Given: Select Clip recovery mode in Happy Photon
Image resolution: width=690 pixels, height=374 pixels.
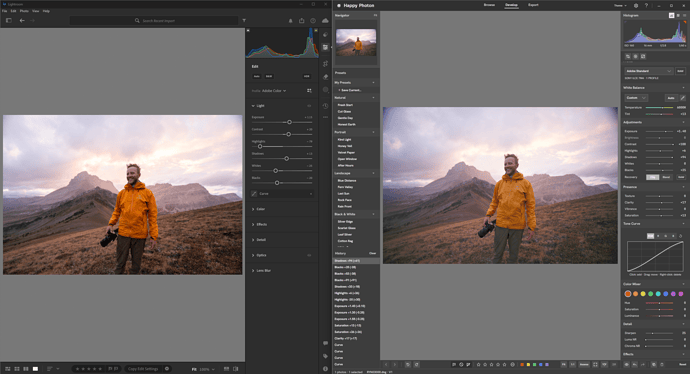Looking at the screenshot, I should click(x=653, y=177).
